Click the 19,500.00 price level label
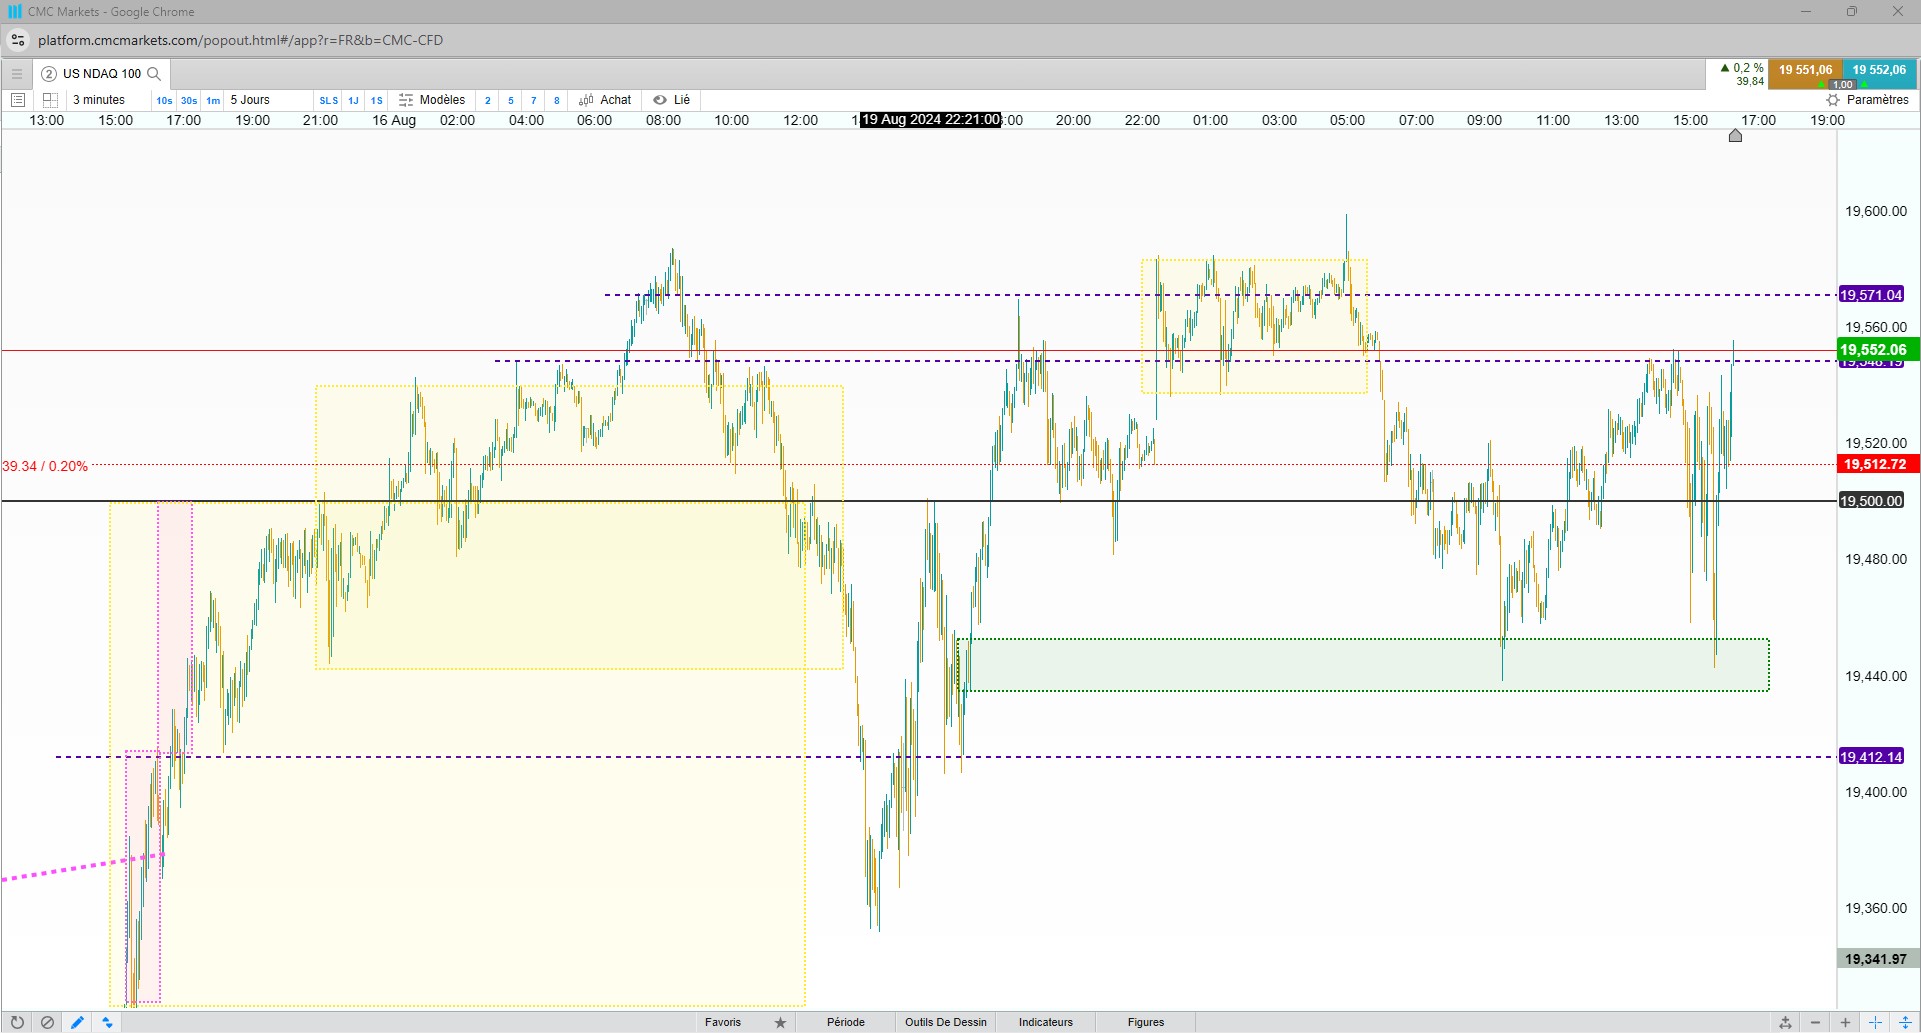 pos(1872,501)
